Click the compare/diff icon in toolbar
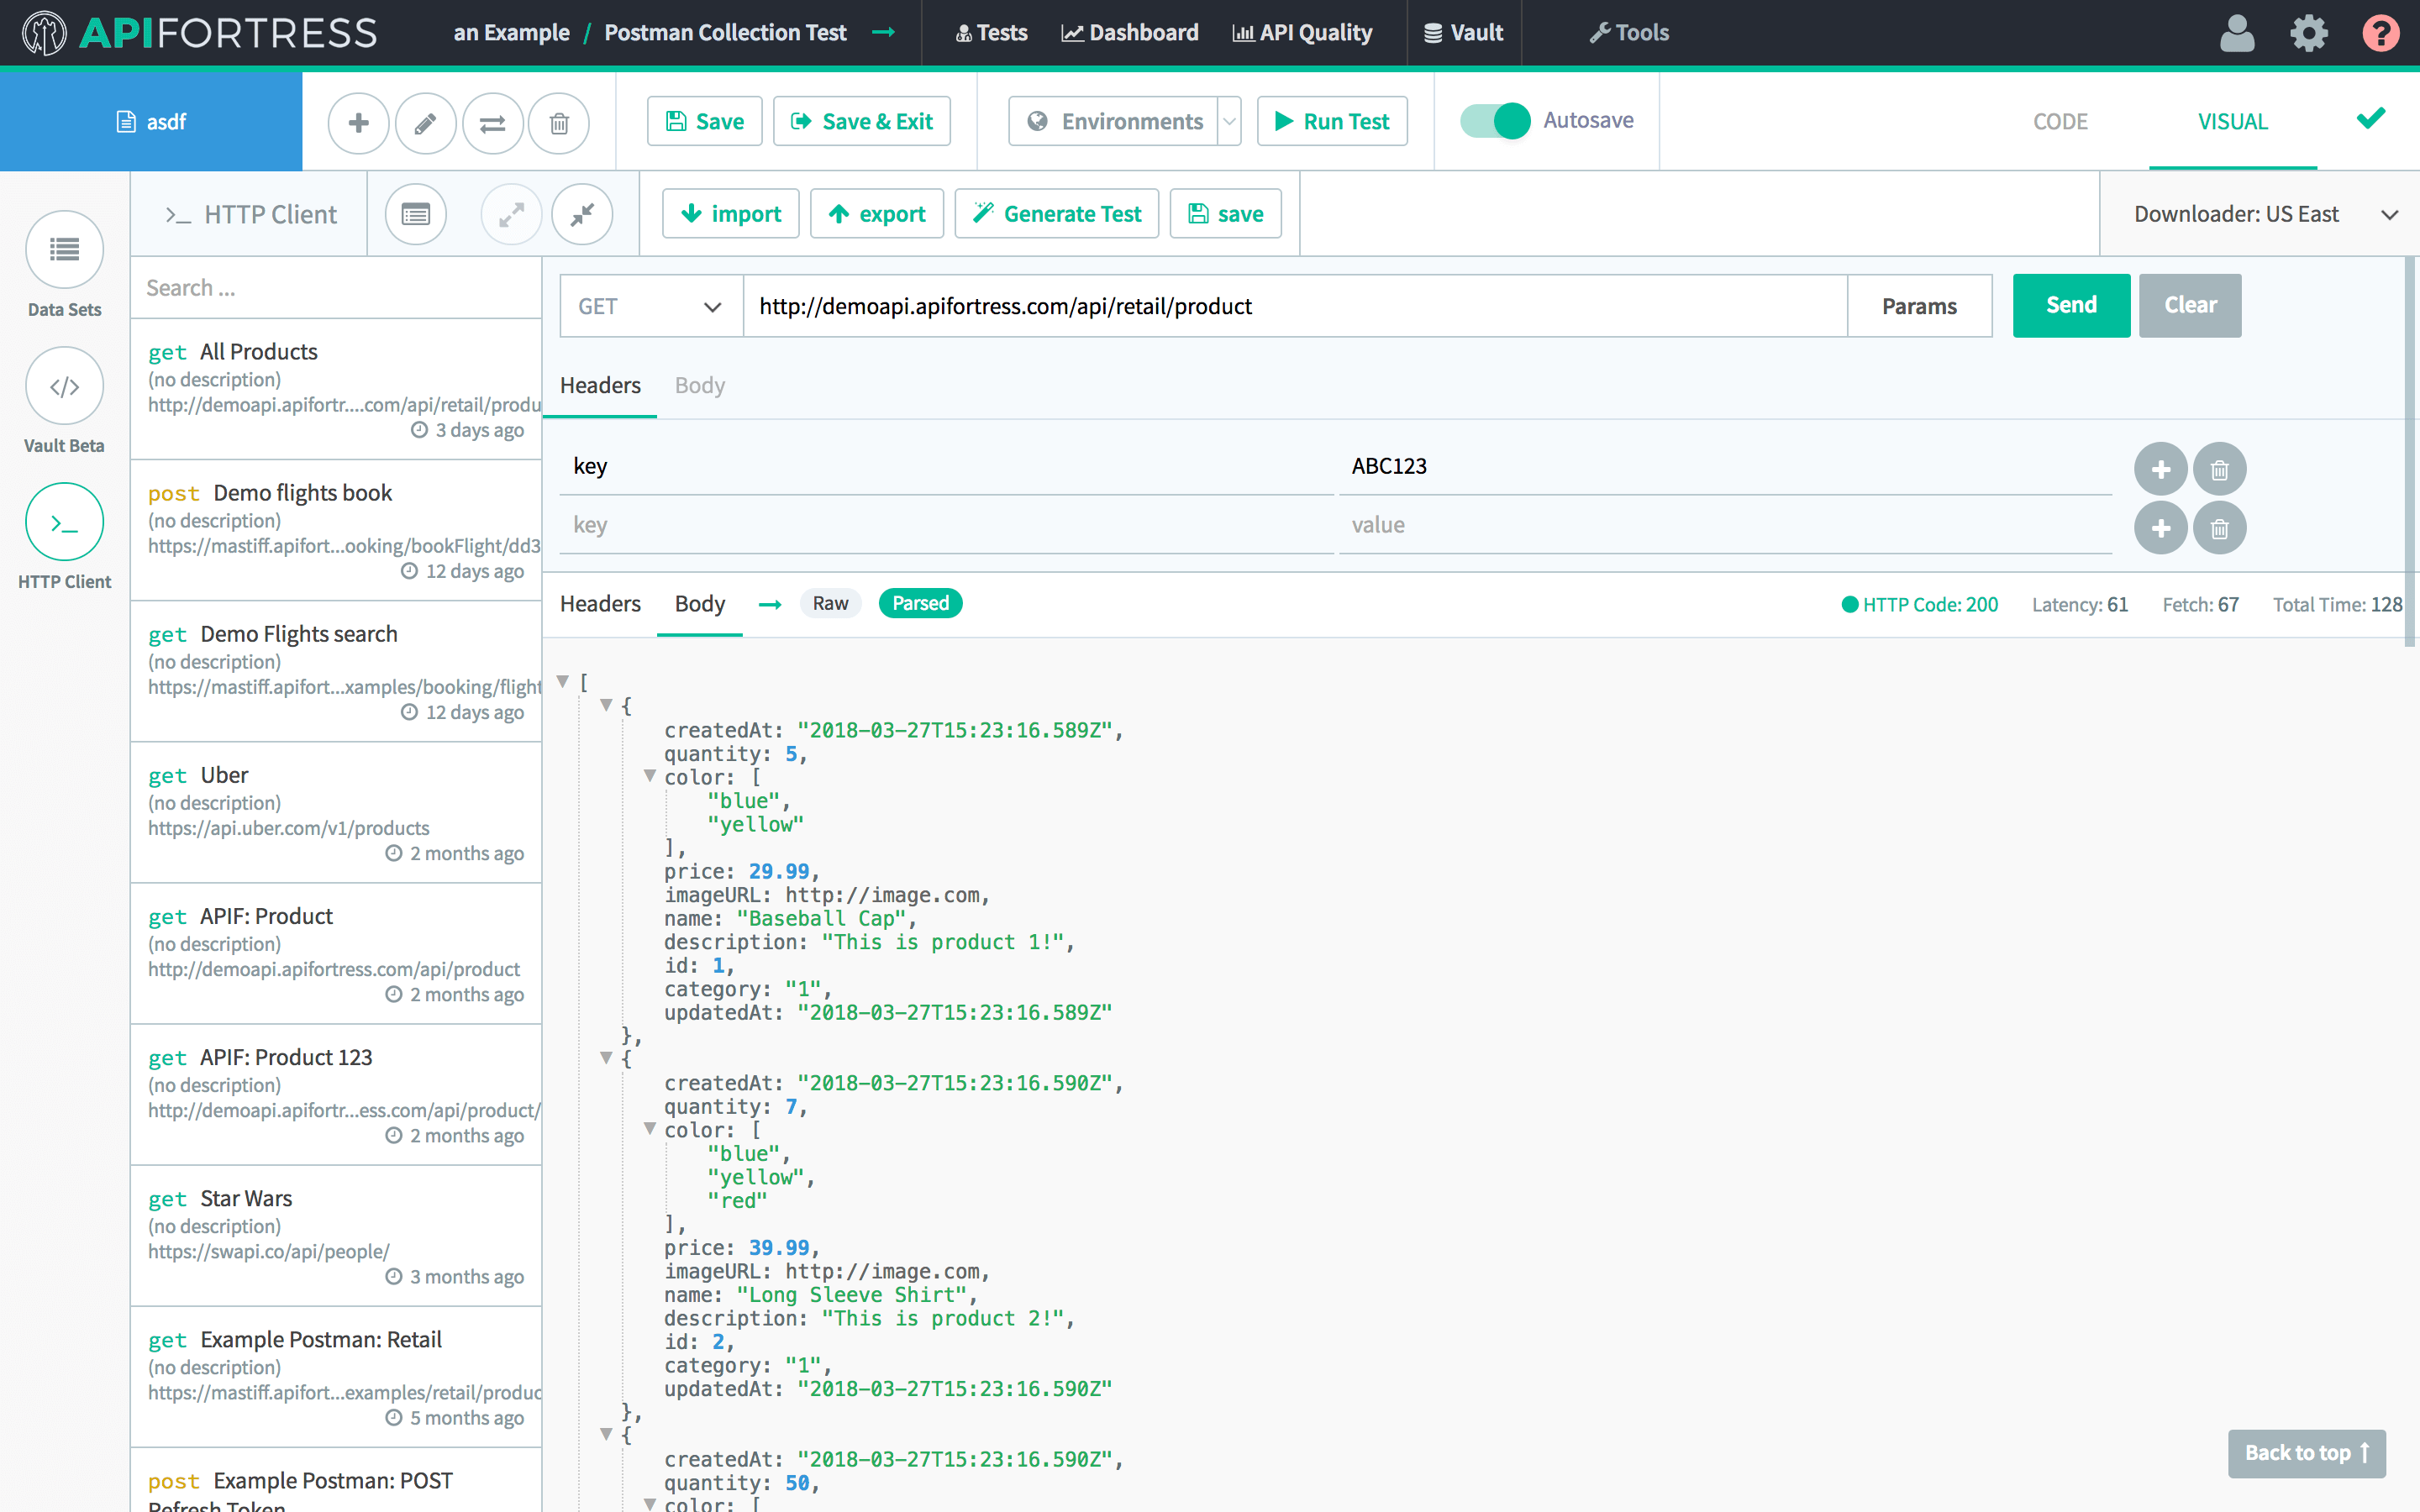This screenshot has height=1512, width=2420. coord(493,122)
